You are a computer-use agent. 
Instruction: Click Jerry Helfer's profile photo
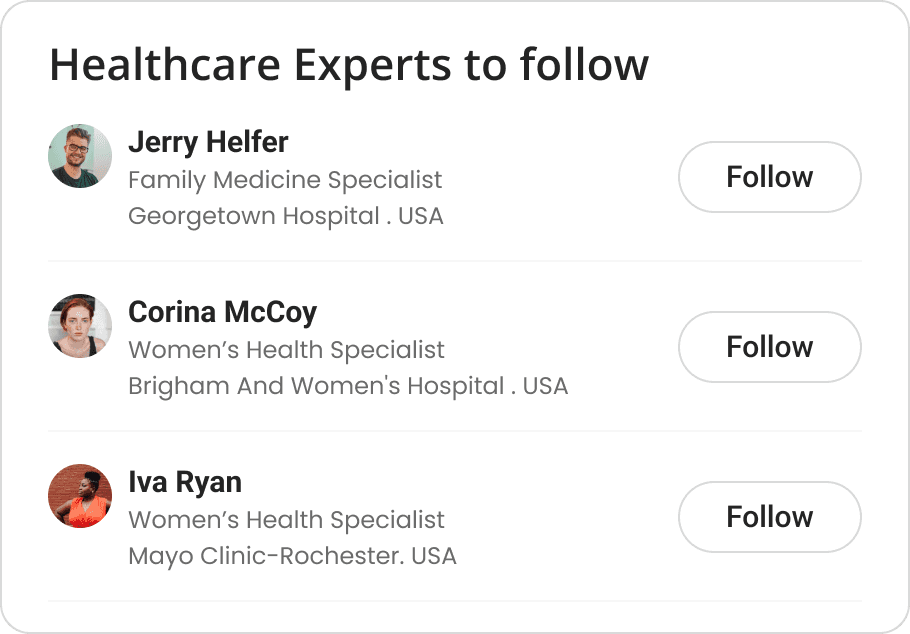(80, 156)
